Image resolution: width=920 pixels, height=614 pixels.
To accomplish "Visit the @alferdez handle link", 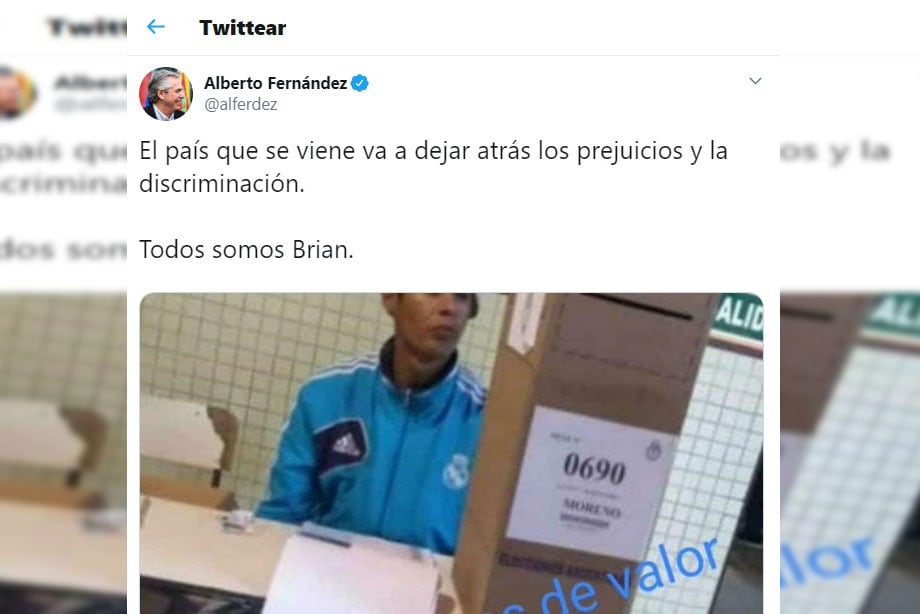I will tap(241, 104).
